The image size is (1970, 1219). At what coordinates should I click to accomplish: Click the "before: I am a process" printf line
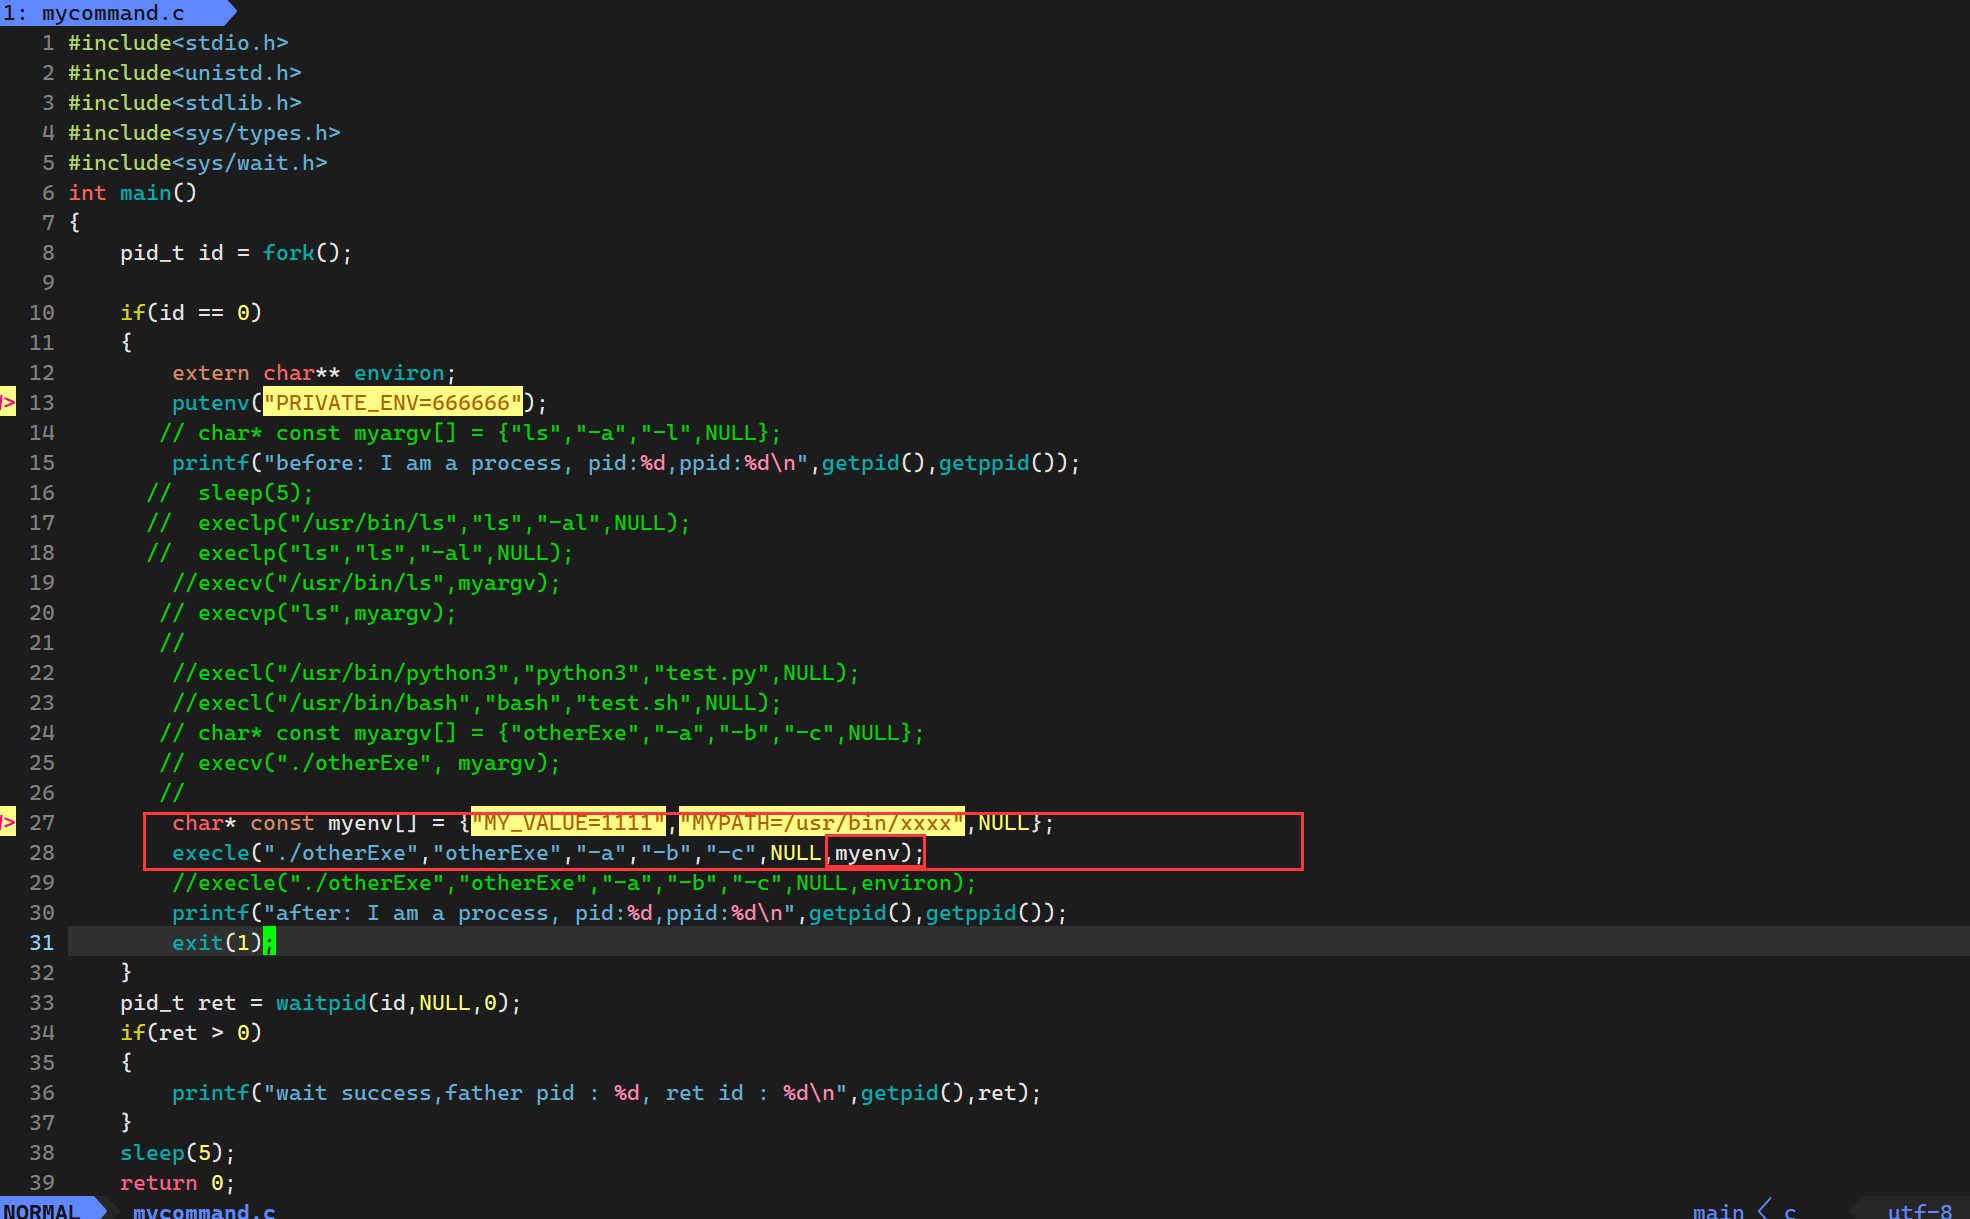point(626,463)
